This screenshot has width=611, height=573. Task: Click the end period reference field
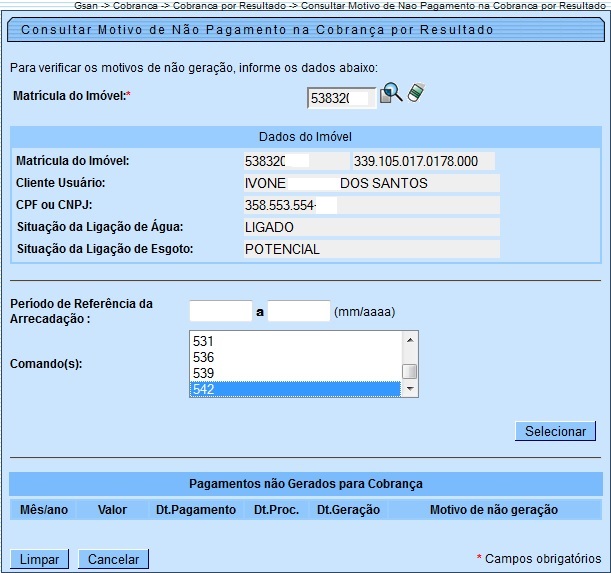click(299, 311)
